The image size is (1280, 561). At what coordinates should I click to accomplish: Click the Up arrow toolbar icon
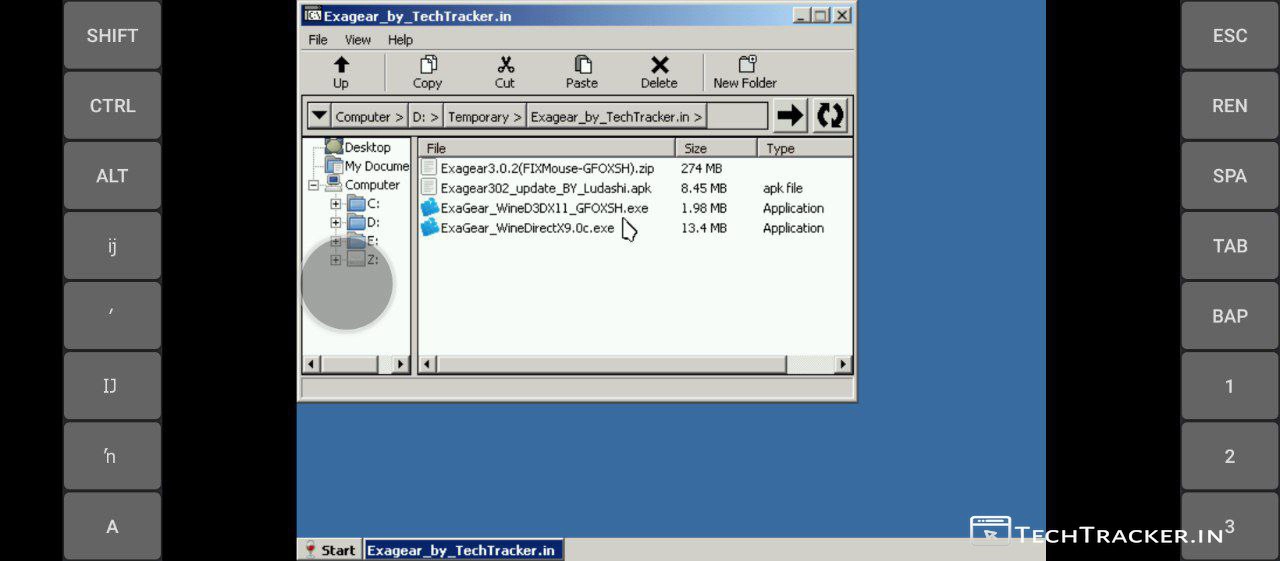(x=341, y=66)
